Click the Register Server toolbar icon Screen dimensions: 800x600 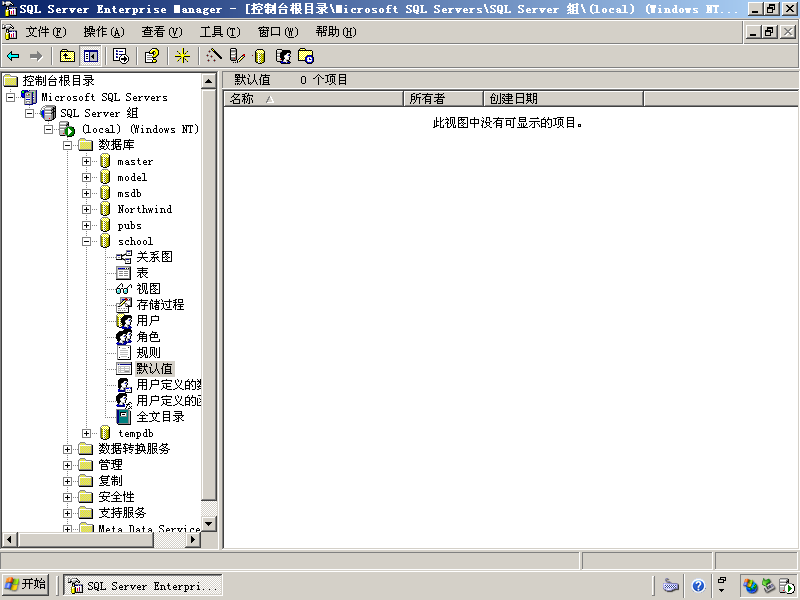click(x=237, y=56)
